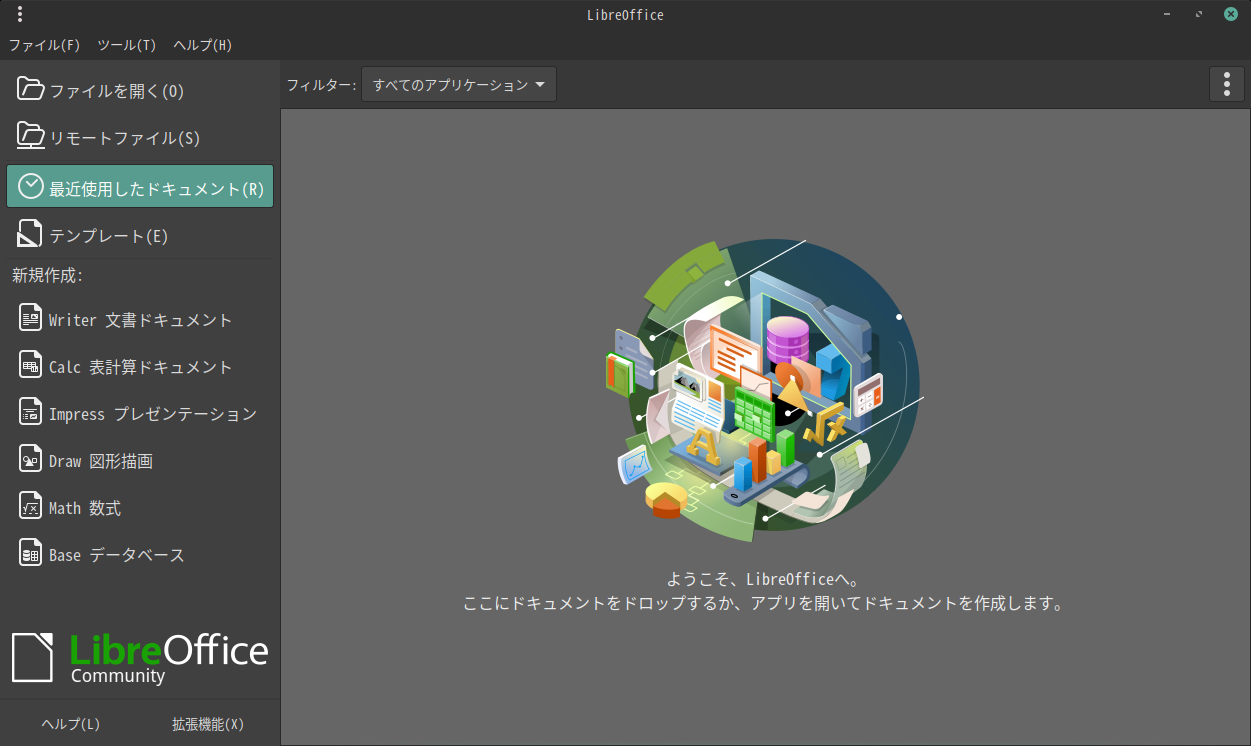Click the Draw drawing icon
This screenshot has width=1251, height=746.
(x=31, y=460)
